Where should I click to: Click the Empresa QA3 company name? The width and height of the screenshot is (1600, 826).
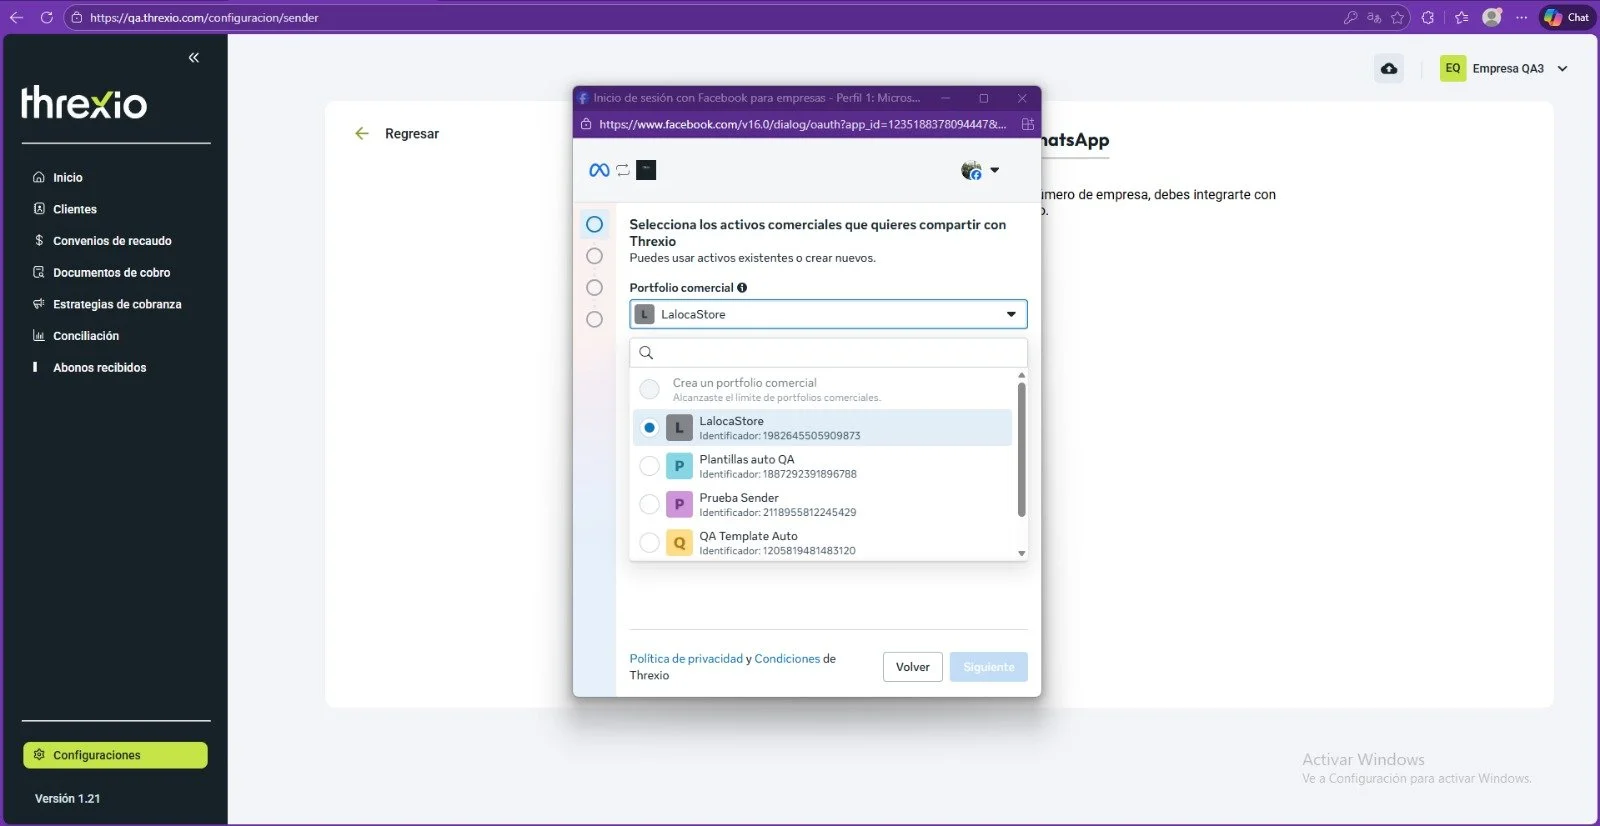pos(1508,69)
